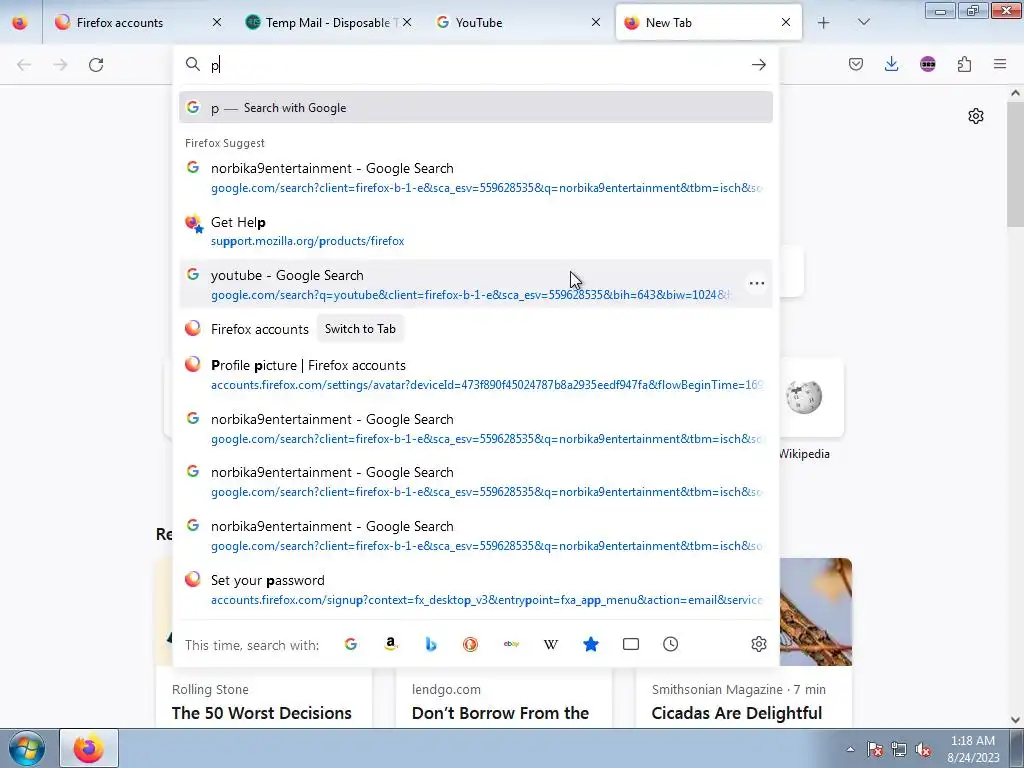Select 'p — Search with Google' suggestion
Viewport: 1024px width, 768px height.
[x=475, y=108]
